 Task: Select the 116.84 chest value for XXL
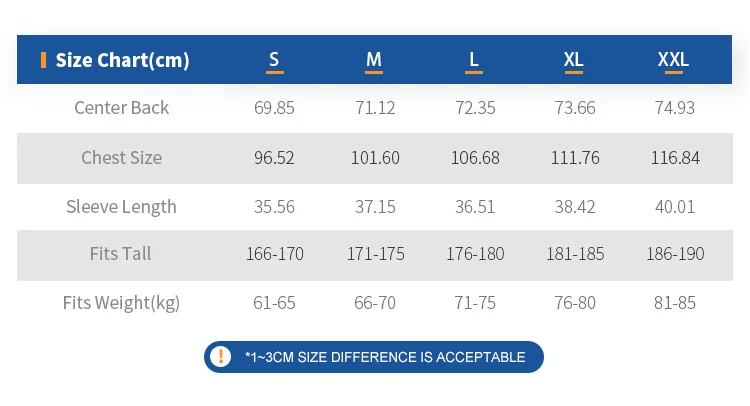coord(675,158)
